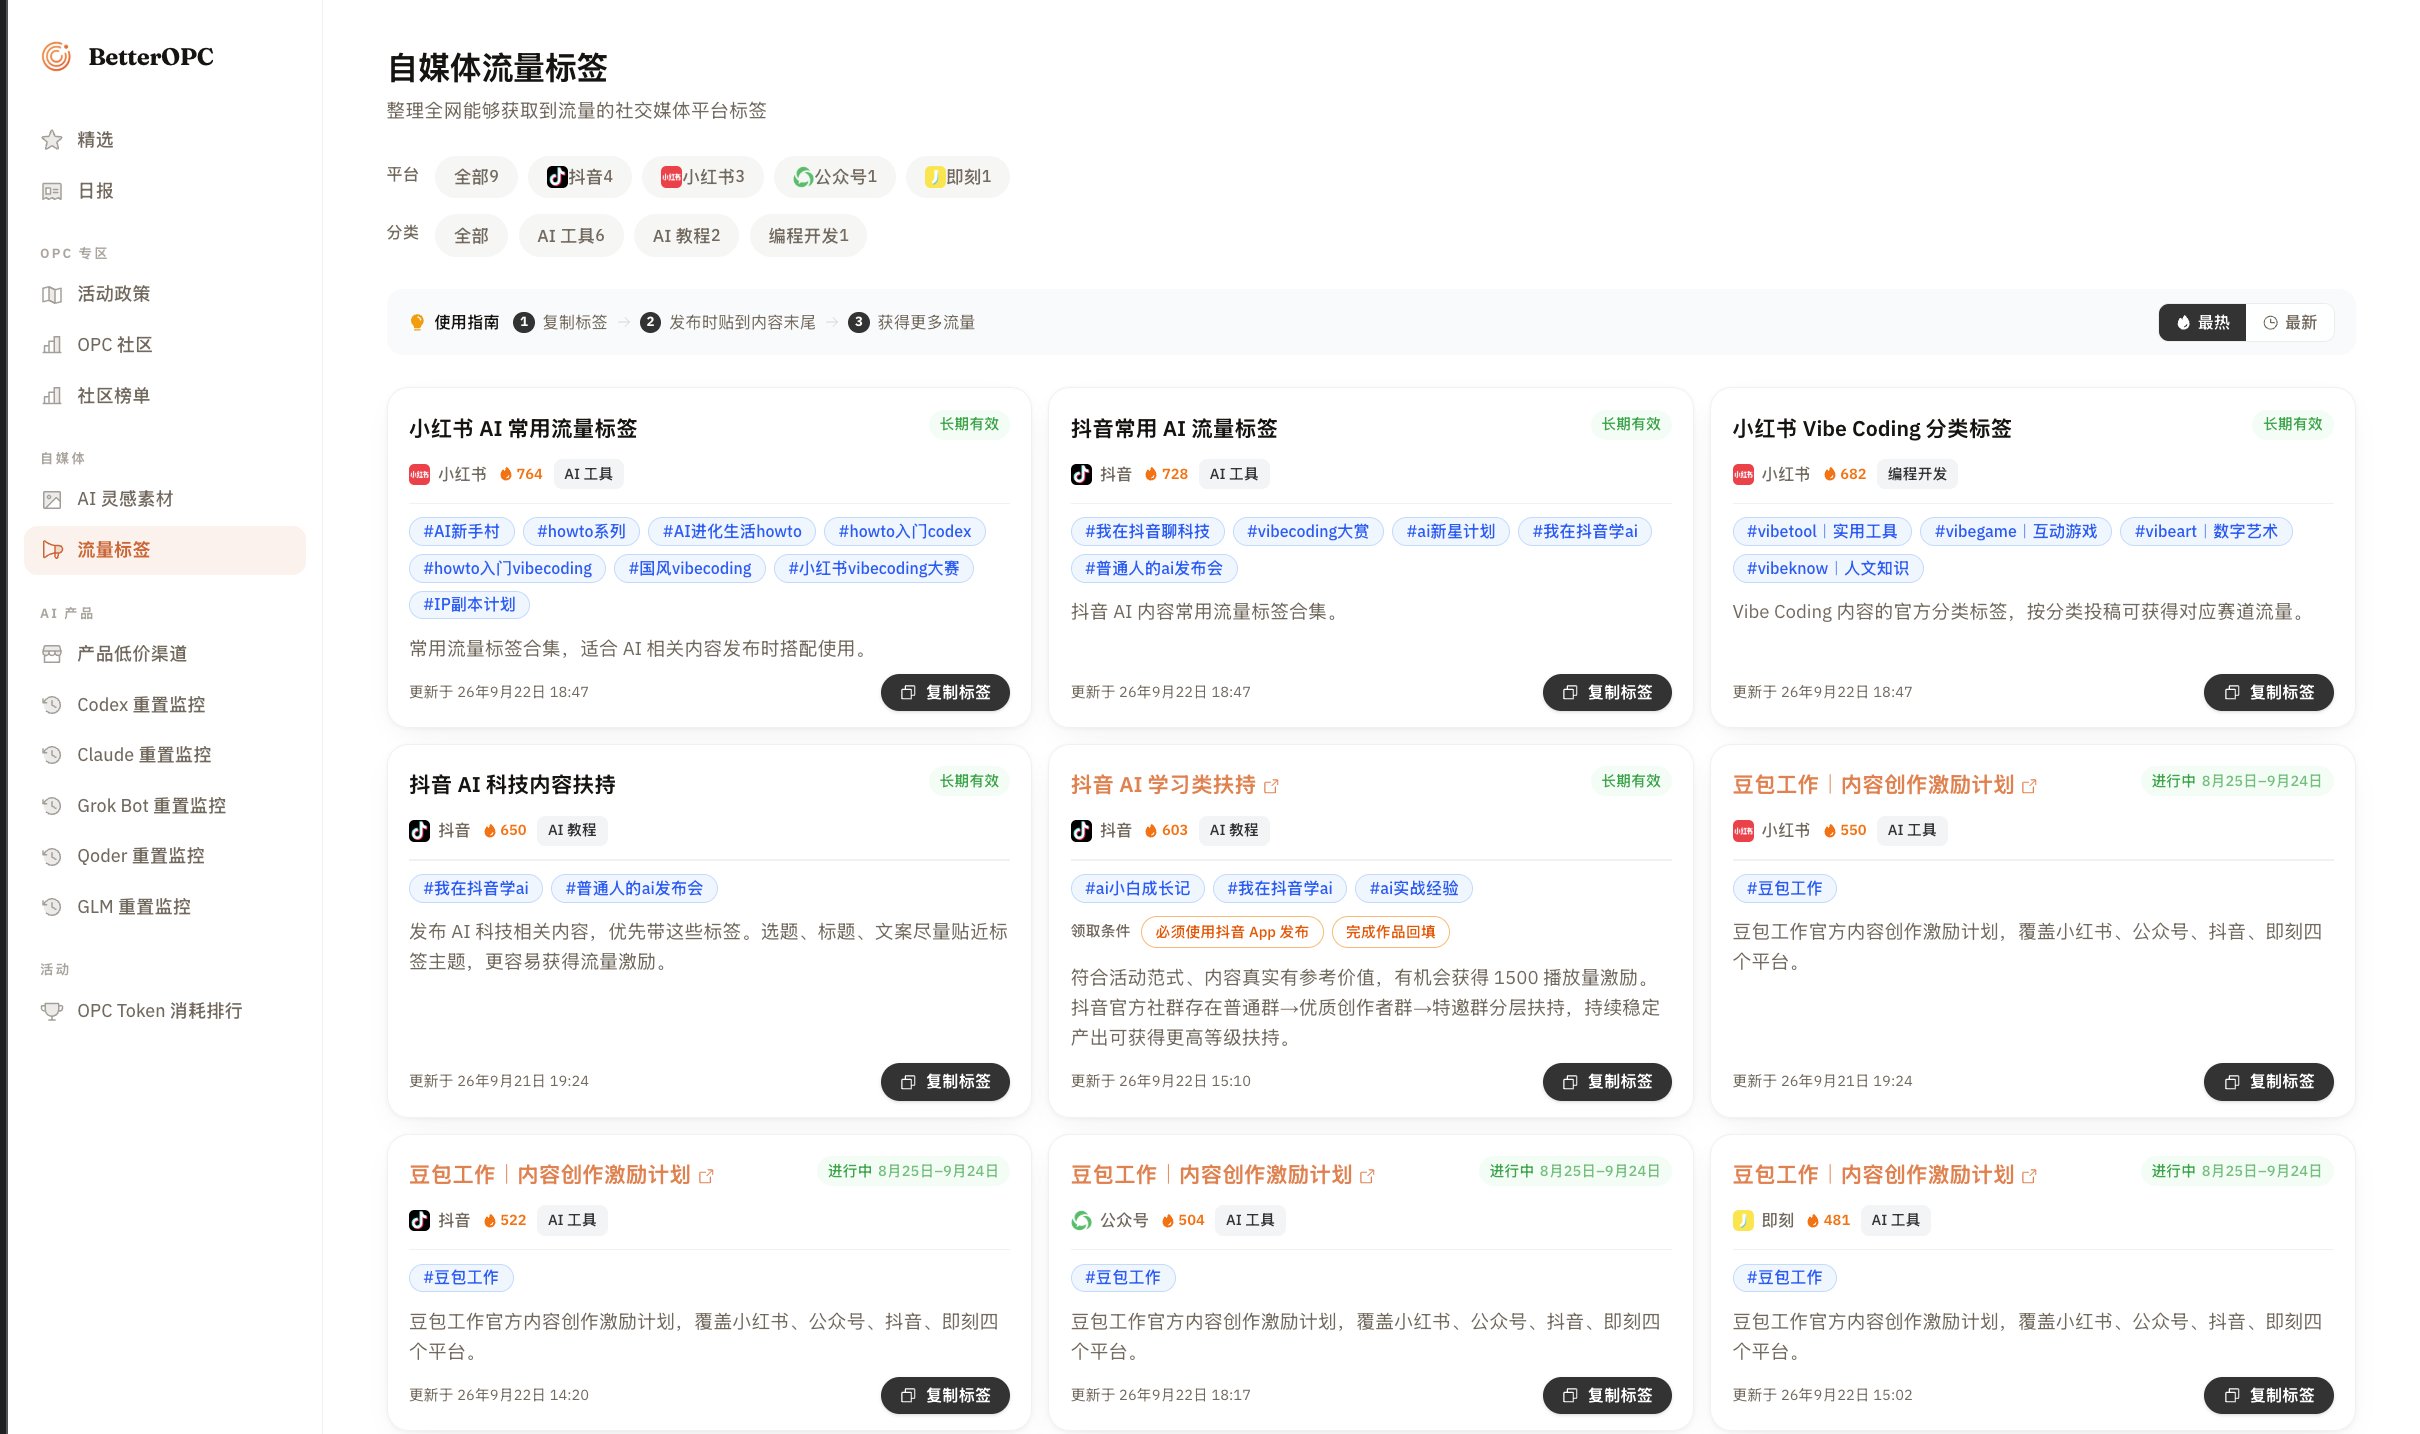Click the #我在抖音聊科技 tag
Screen dimensions: 2420x1434
pyautogui.click(x=1147, y=531)
